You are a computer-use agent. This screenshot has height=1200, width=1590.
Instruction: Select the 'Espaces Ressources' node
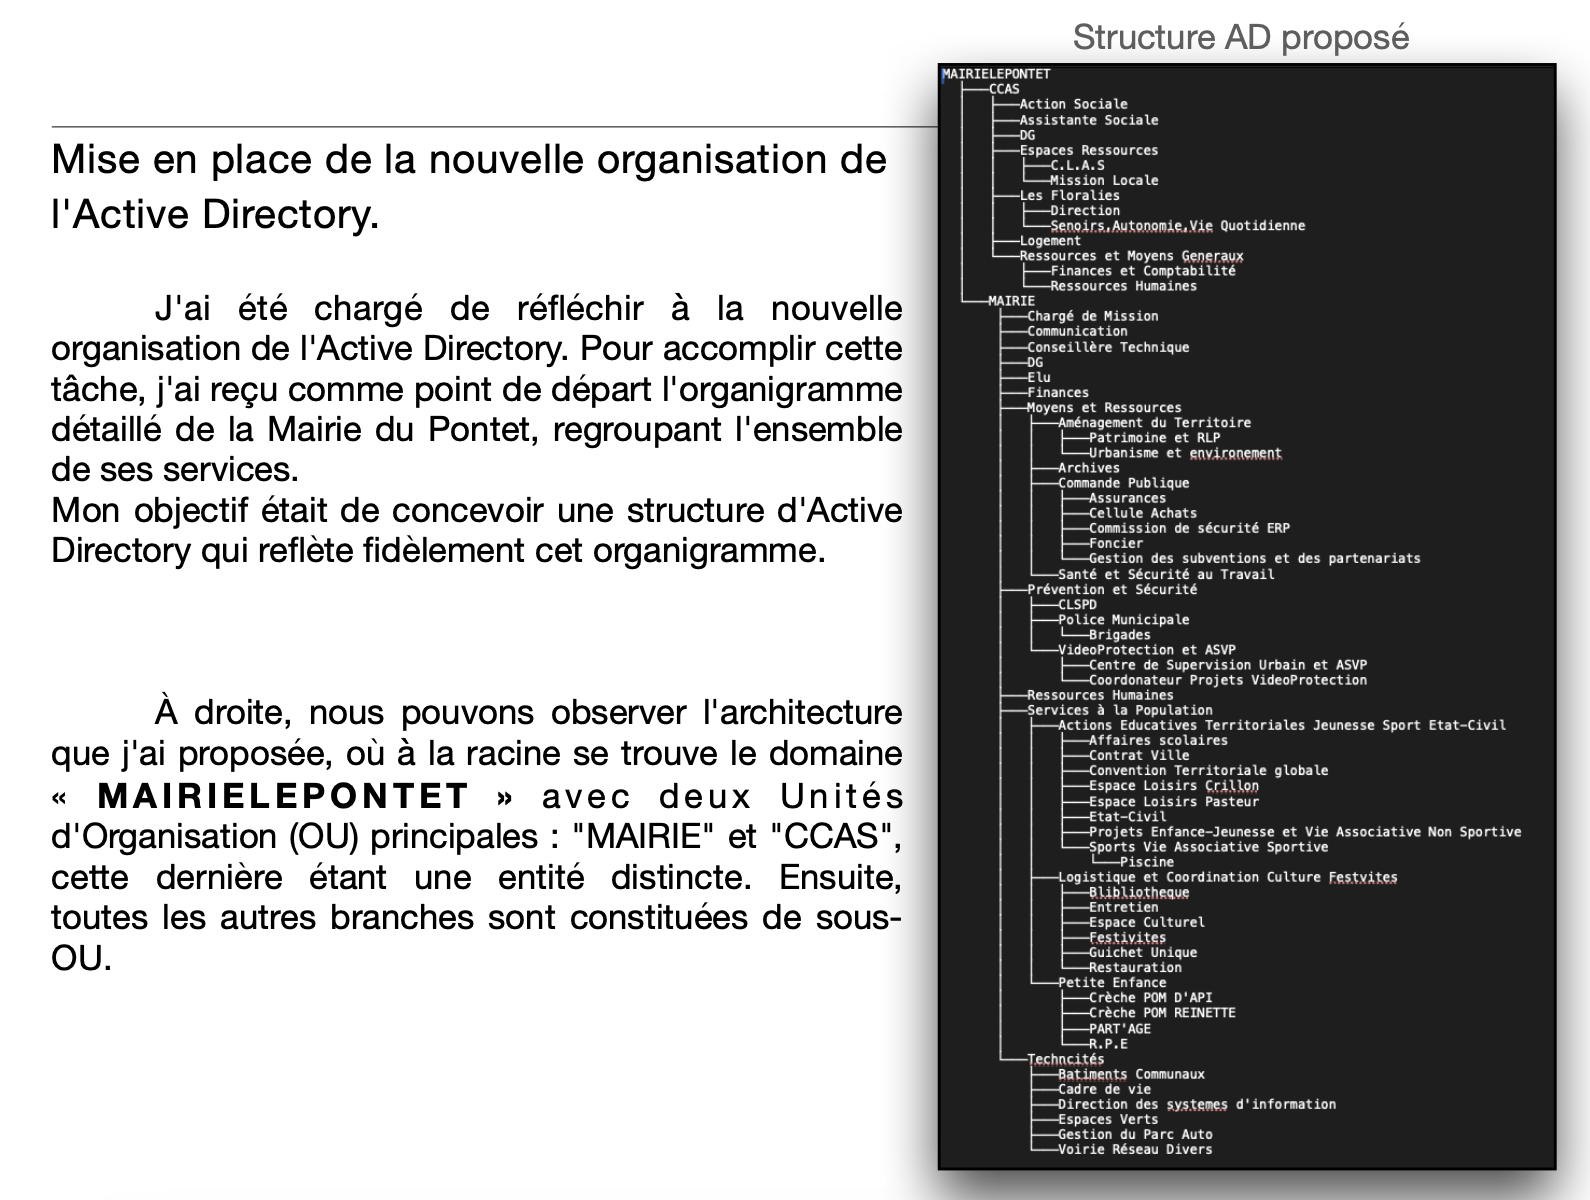pos(1089,150)
